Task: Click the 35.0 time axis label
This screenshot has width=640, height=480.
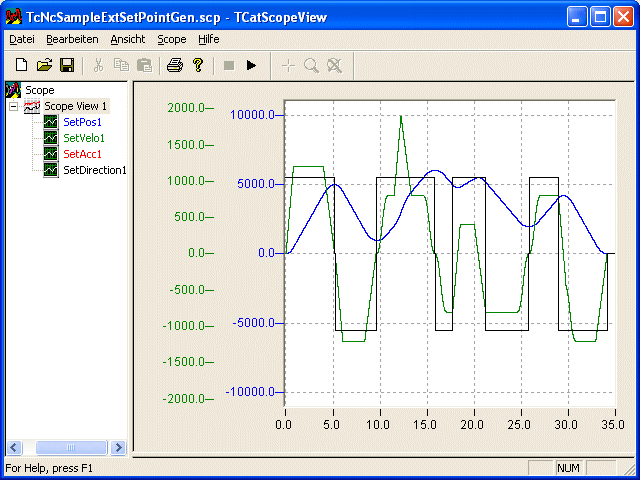Action: [613, 425]
